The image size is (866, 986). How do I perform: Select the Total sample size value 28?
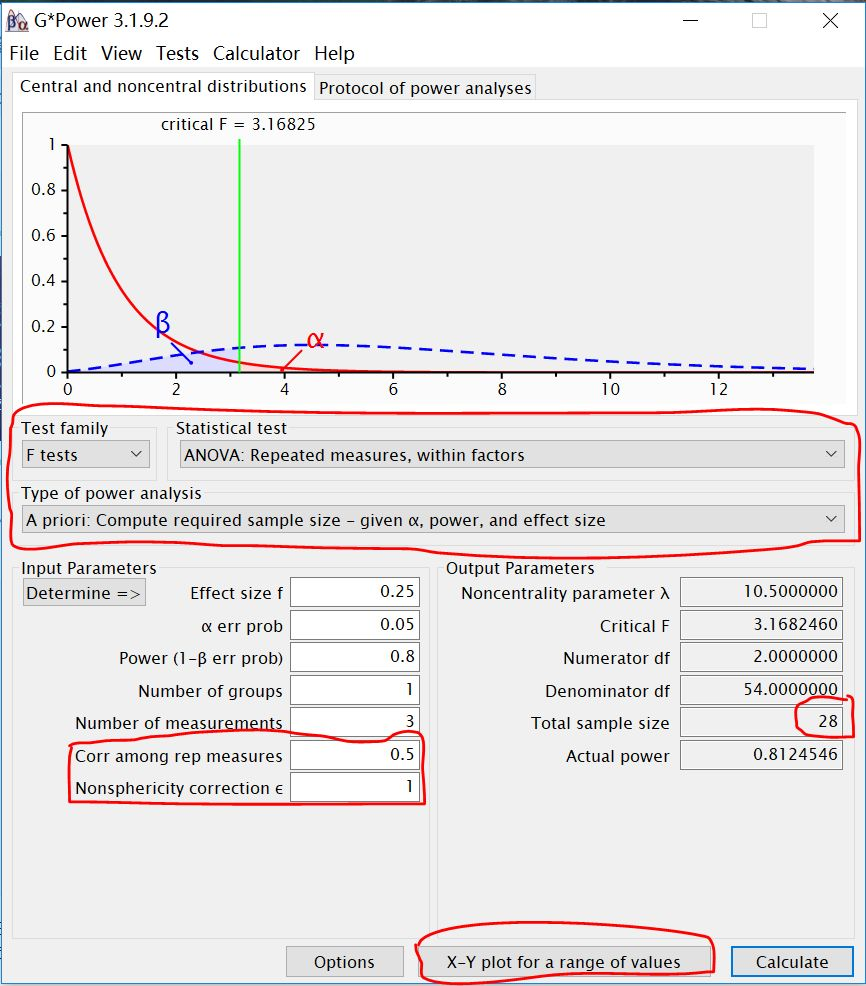pyautogui.click(x=761, y=722)
